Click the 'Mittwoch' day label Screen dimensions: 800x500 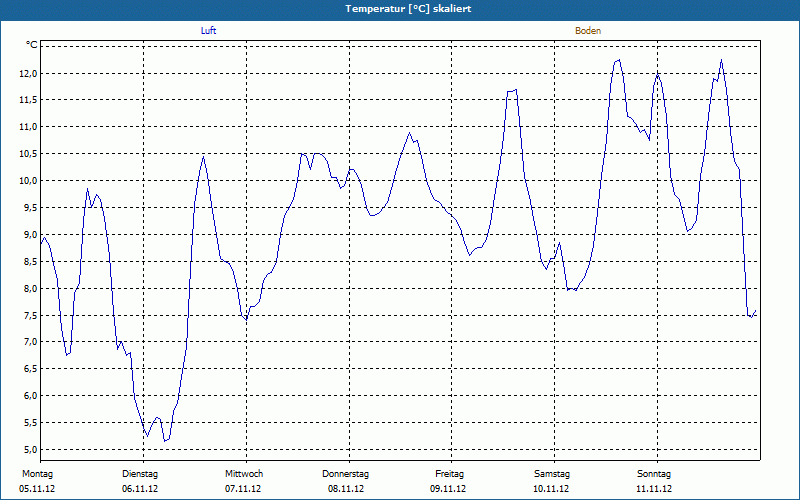[x=244, y=474]
